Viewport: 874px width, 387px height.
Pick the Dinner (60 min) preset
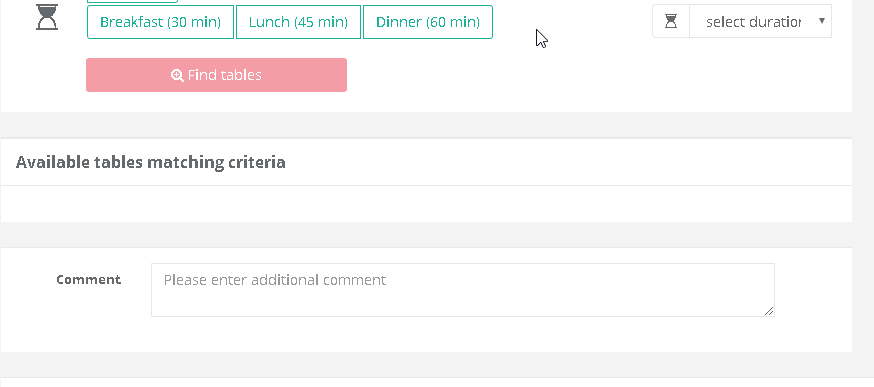point(428,22)
